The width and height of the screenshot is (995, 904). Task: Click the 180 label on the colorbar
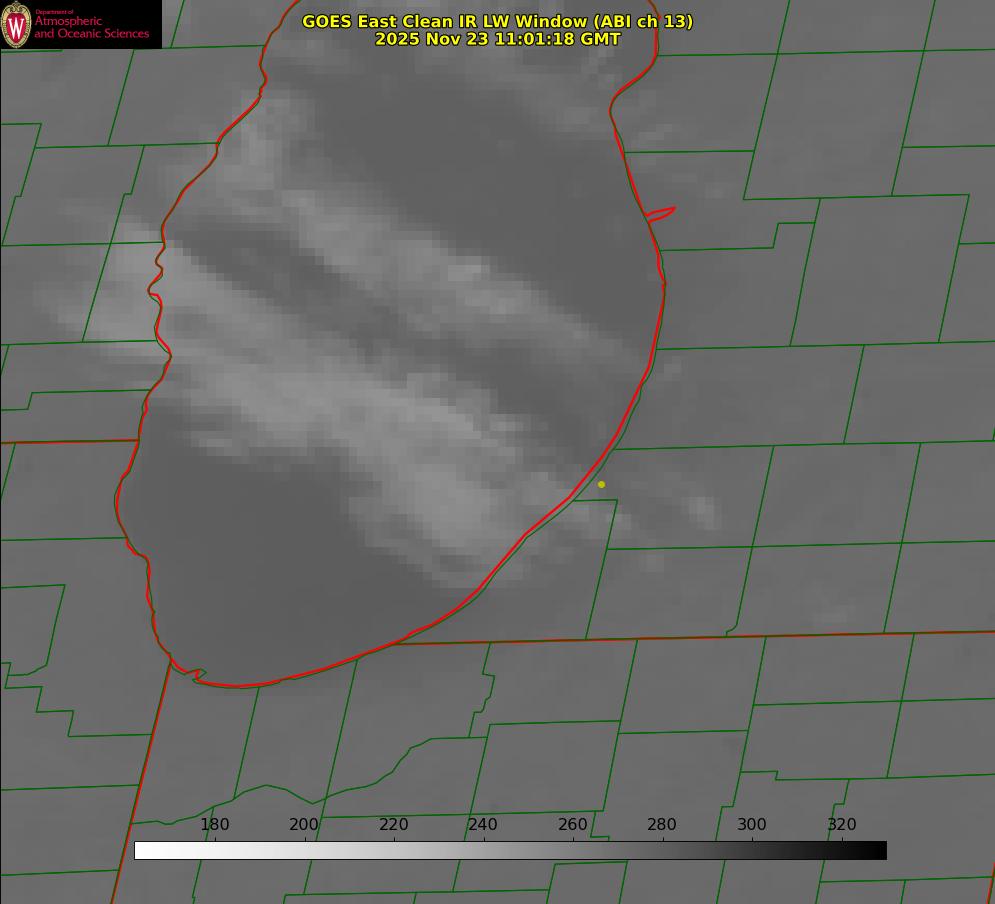[215, 824]
